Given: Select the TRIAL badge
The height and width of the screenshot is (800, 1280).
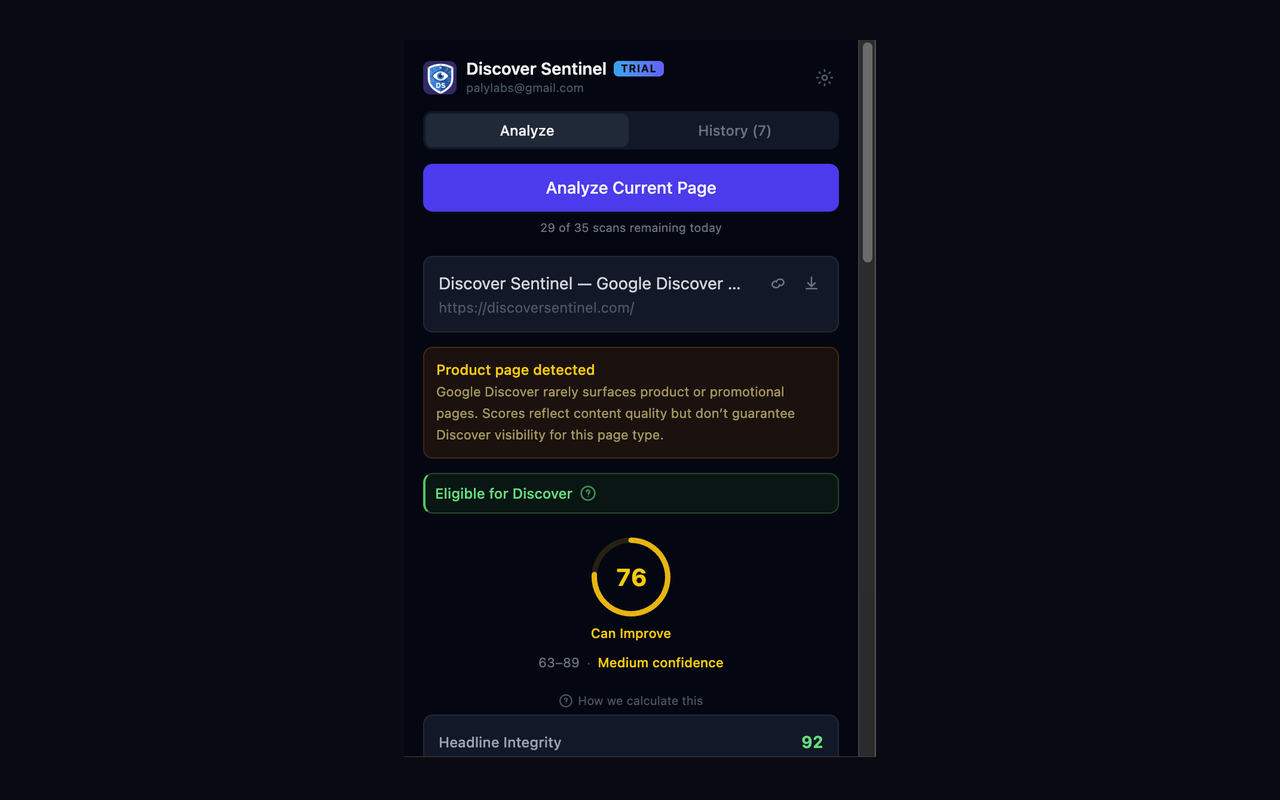Looking at the screenshot, I should tap(639, 69).
